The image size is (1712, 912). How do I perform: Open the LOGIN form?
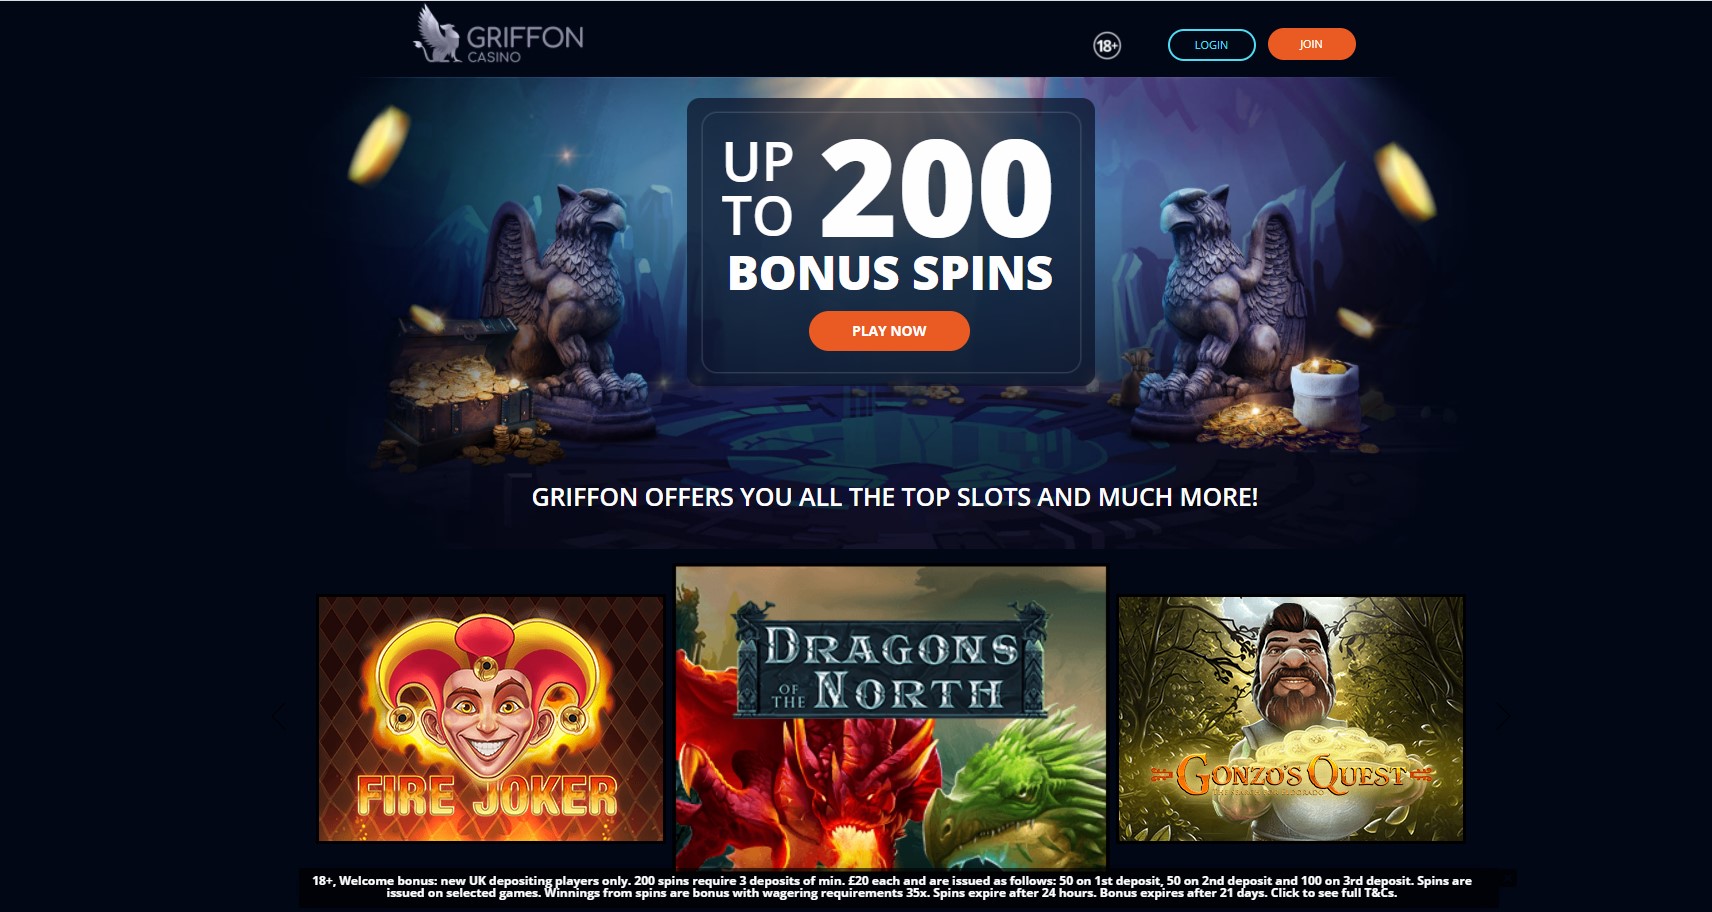click(x=1211, y=45)
